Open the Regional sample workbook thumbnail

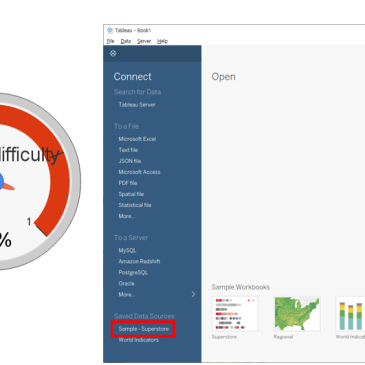pyautogui.click(x=297, y=314)
